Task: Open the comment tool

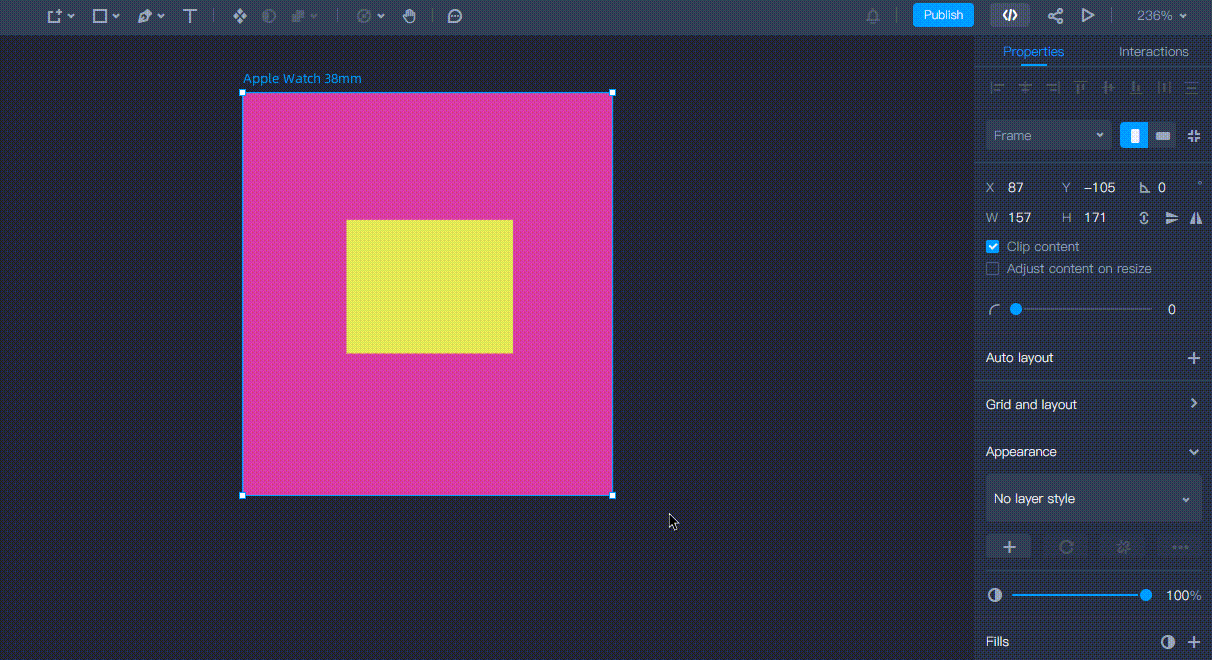Action: point(455,16)
